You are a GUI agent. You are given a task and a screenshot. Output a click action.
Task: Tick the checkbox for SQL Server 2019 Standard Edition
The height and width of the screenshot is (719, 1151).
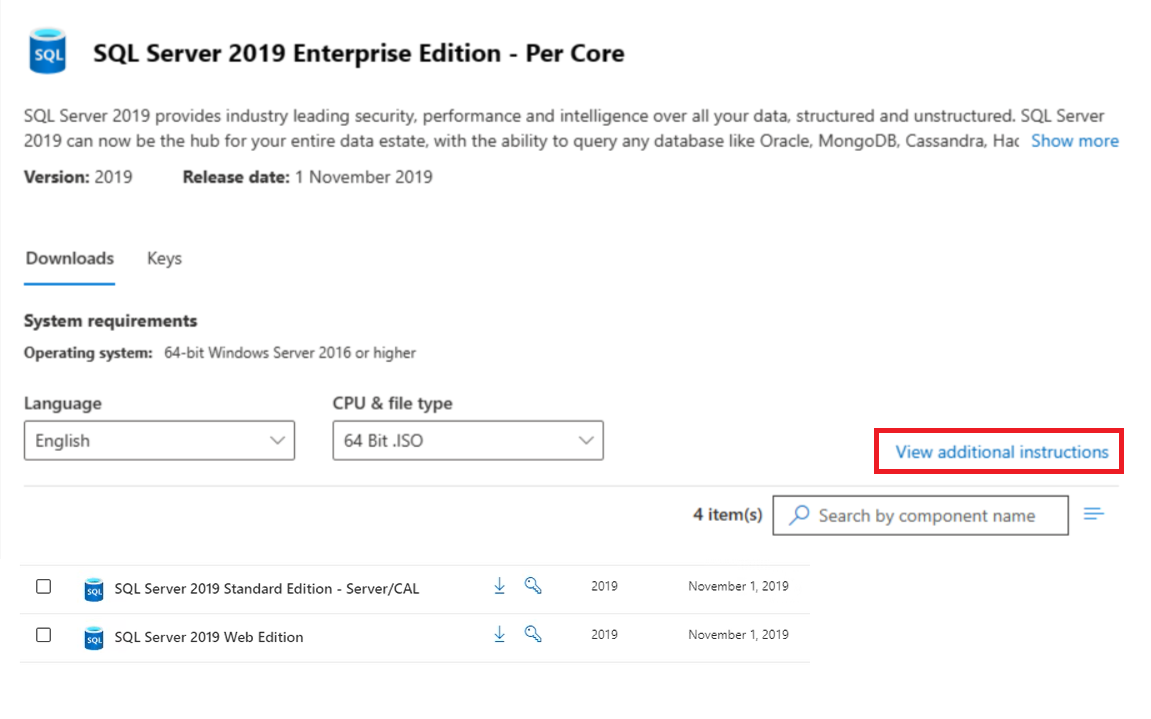coord(44,587)
